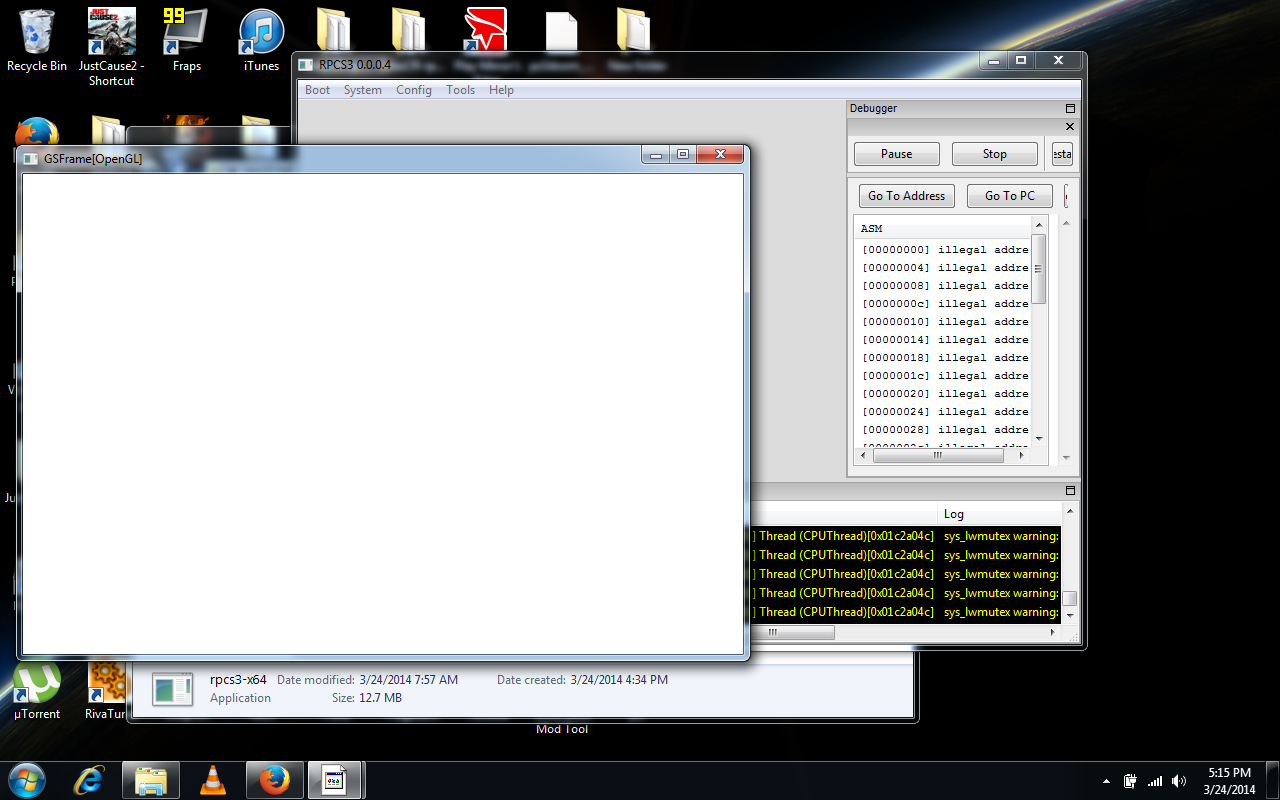This screenshot has height=800, width=1280.
Task: Float the Debugger panel with its undock icon
Action: coord(1070,108)
